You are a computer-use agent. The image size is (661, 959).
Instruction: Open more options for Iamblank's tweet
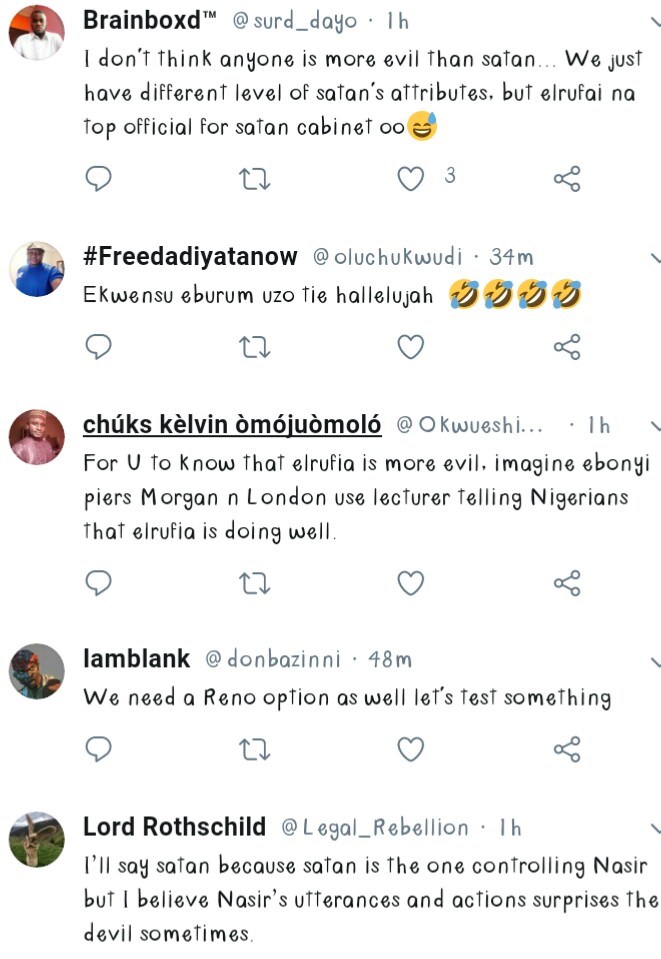pyautogui.click(x=654, y=660)
